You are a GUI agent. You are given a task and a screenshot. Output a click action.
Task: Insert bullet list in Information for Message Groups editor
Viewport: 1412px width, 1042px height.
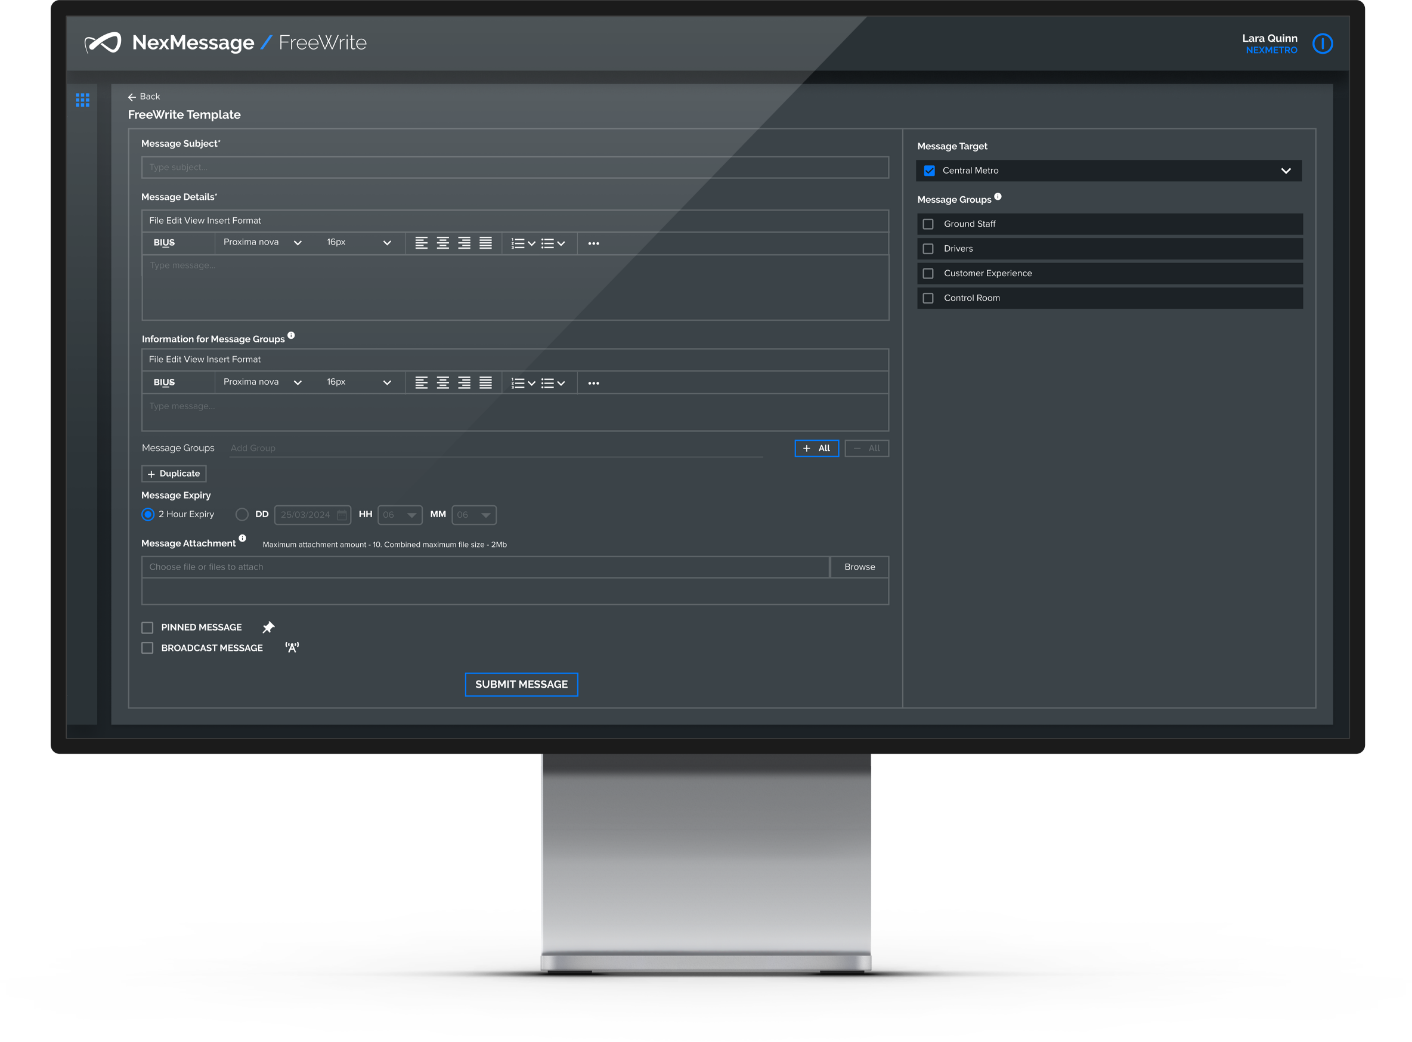[547, 383]
